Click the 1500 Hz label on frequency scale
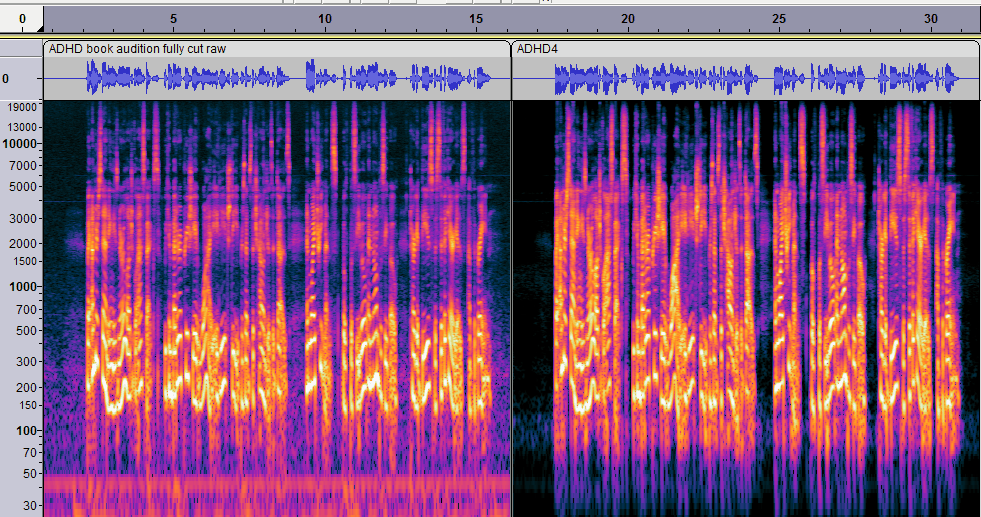 point(24,261)
